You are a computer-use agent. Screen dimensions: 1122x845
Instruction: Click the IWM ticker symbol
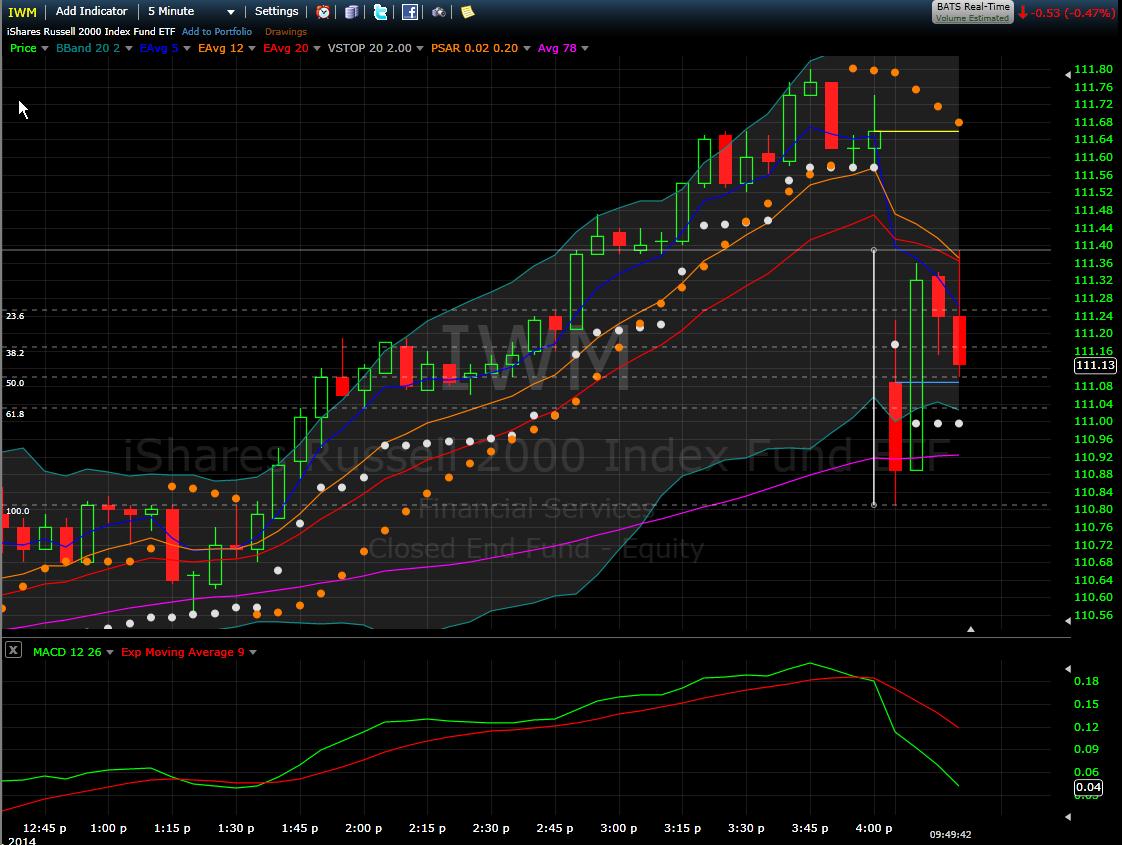coord(22,12)
